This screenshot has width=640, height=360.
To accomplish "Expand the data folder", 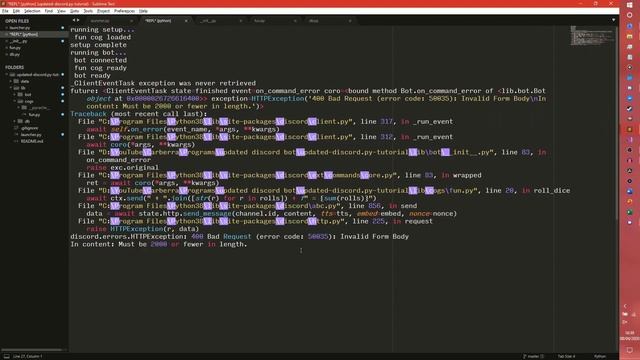I will tap(11, 81).
